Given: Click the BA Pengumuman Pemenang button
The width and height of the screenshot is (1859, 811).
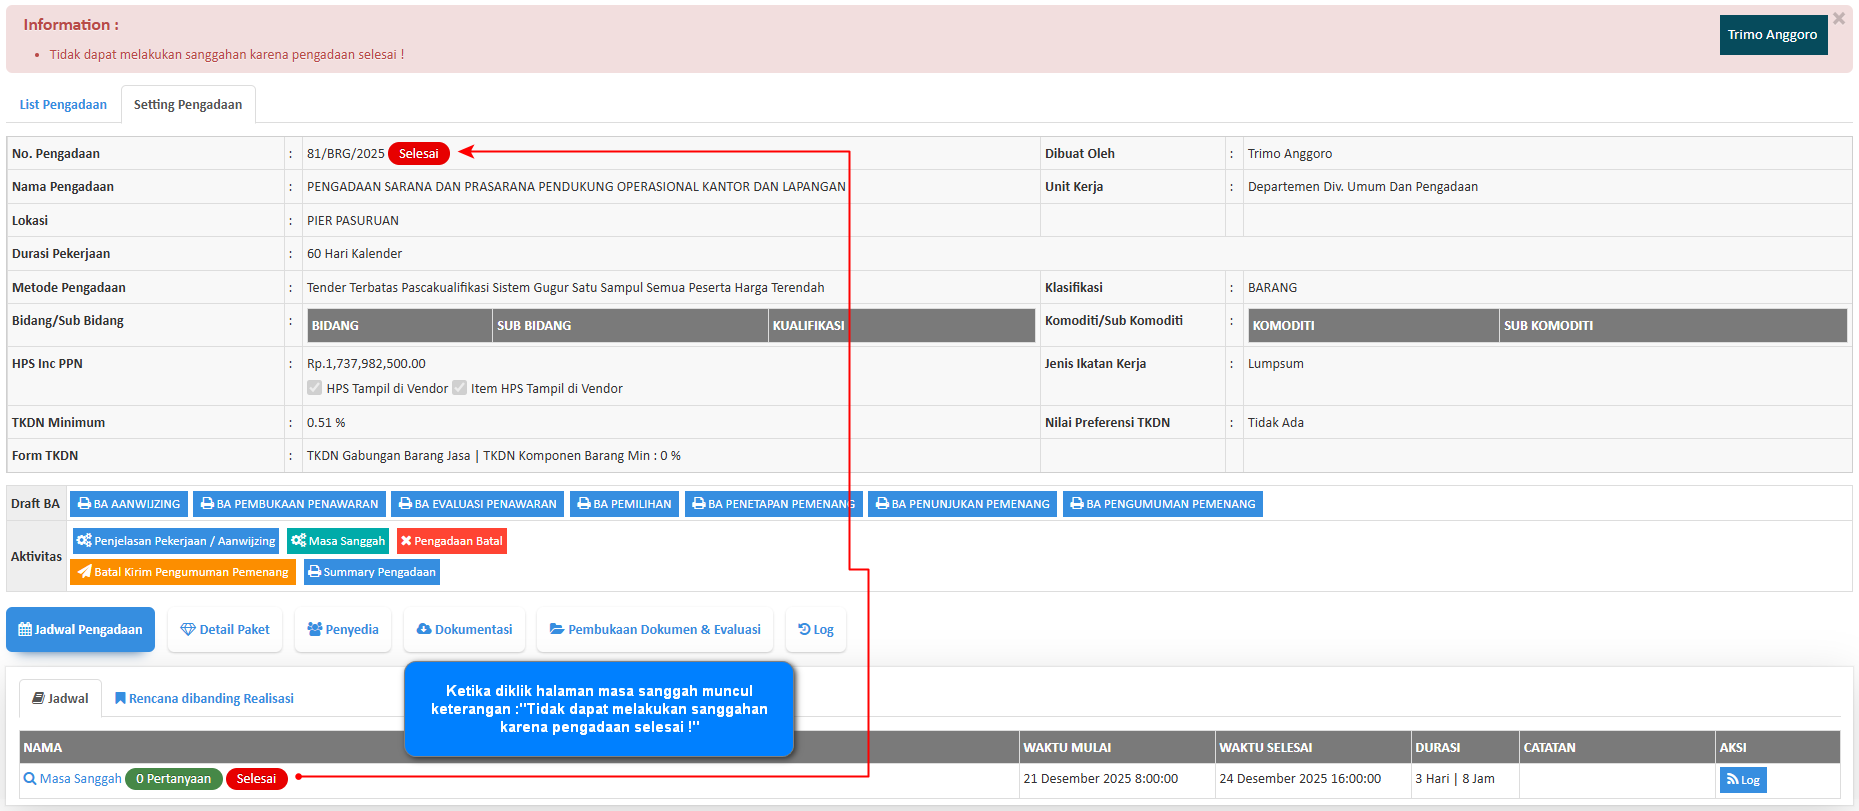Looking at the screenshot, I should [1162, 504].
